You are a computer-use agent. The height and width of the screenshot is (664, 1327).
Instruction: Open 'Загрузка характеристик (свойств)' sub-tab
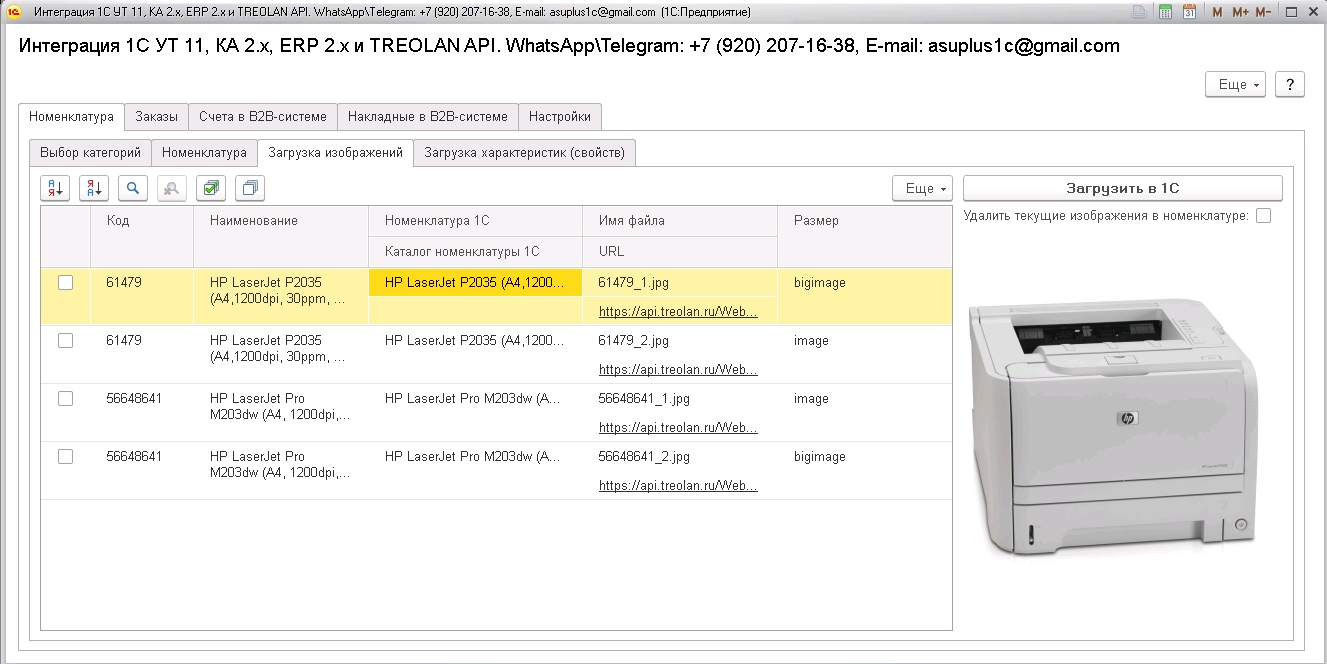(x=525, y=153)
